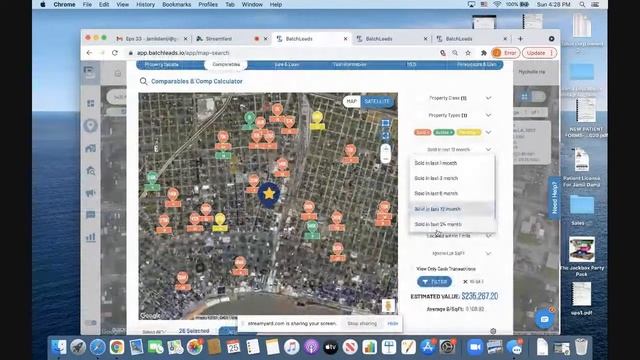Open the History menu in menu bar

[x=145, y=4]
